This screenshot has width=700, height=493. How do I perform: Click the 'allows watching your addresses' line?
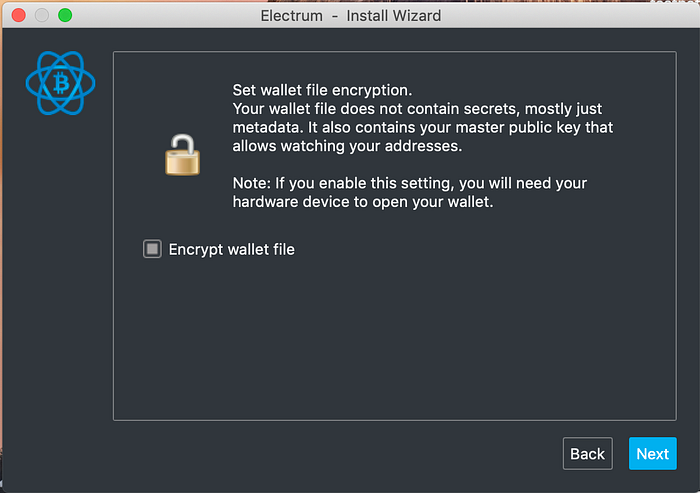(347, 146)
